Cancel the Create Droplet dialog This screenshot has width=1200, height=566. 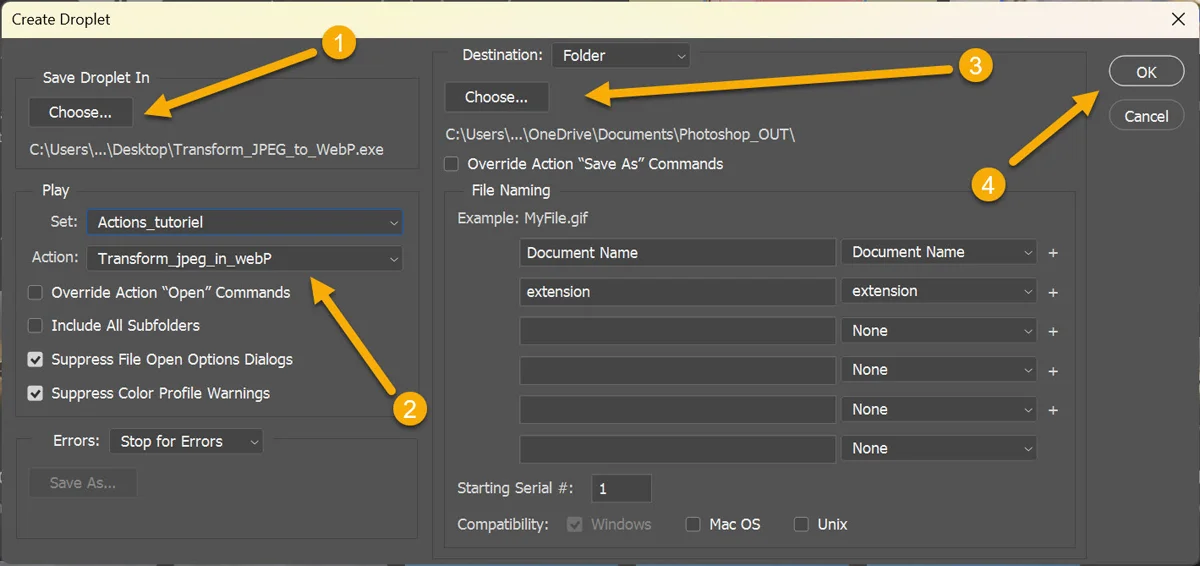1146,116
